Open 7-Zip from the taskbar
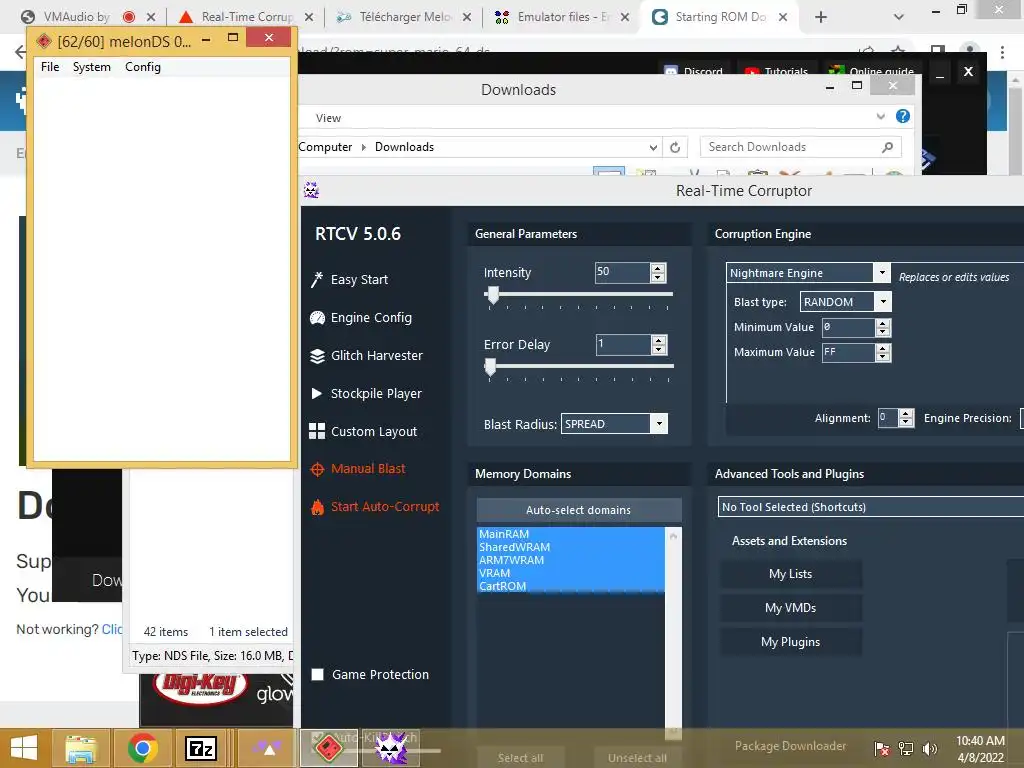The image size is (1024, 768). 200,748
